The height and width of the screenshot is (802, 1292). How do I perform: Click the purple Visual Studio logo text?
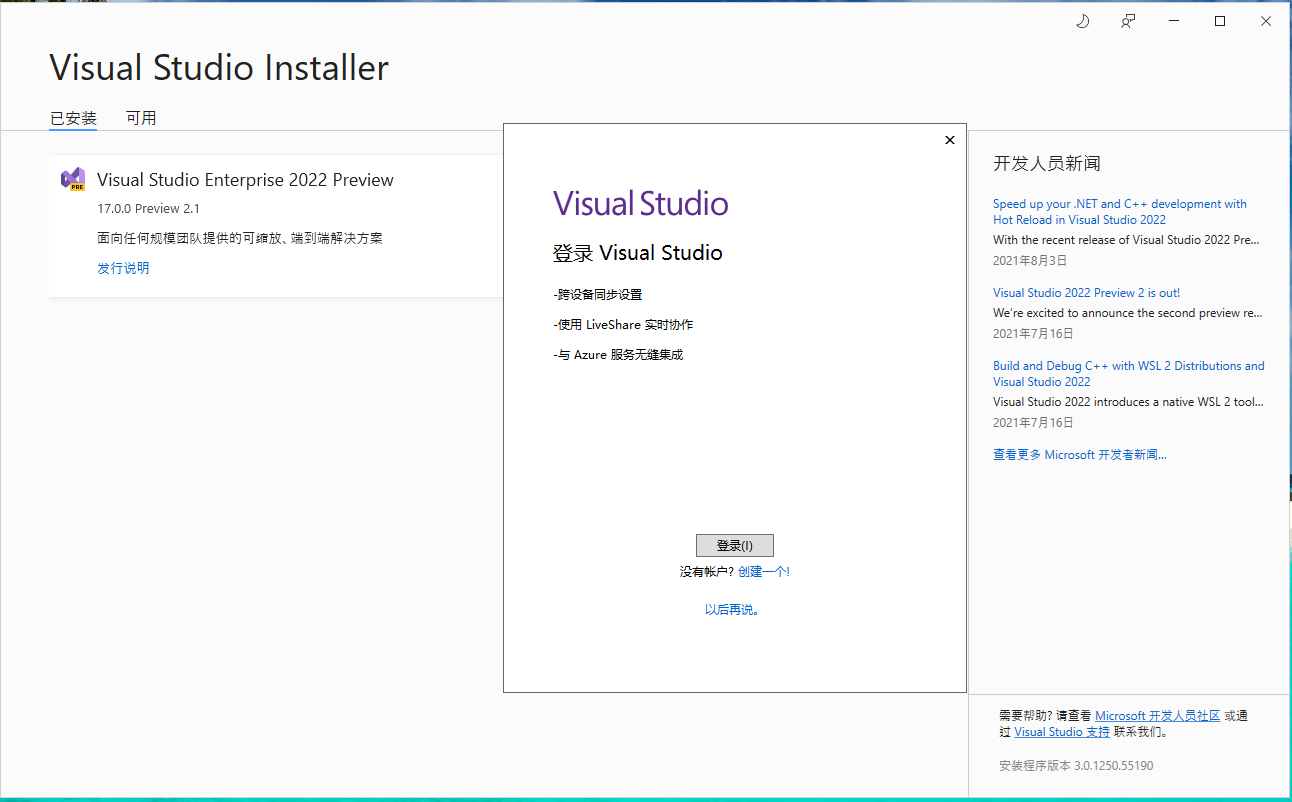[641, 204]
